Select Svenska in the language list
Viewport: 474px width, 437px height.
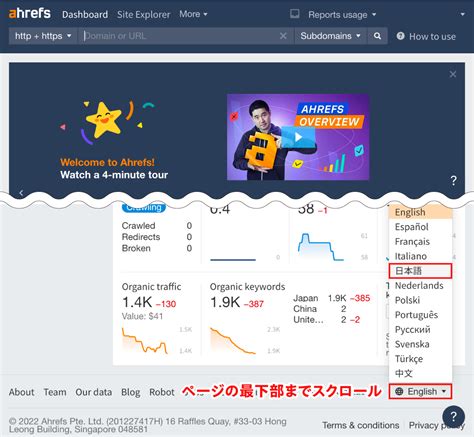click(420, 344)
